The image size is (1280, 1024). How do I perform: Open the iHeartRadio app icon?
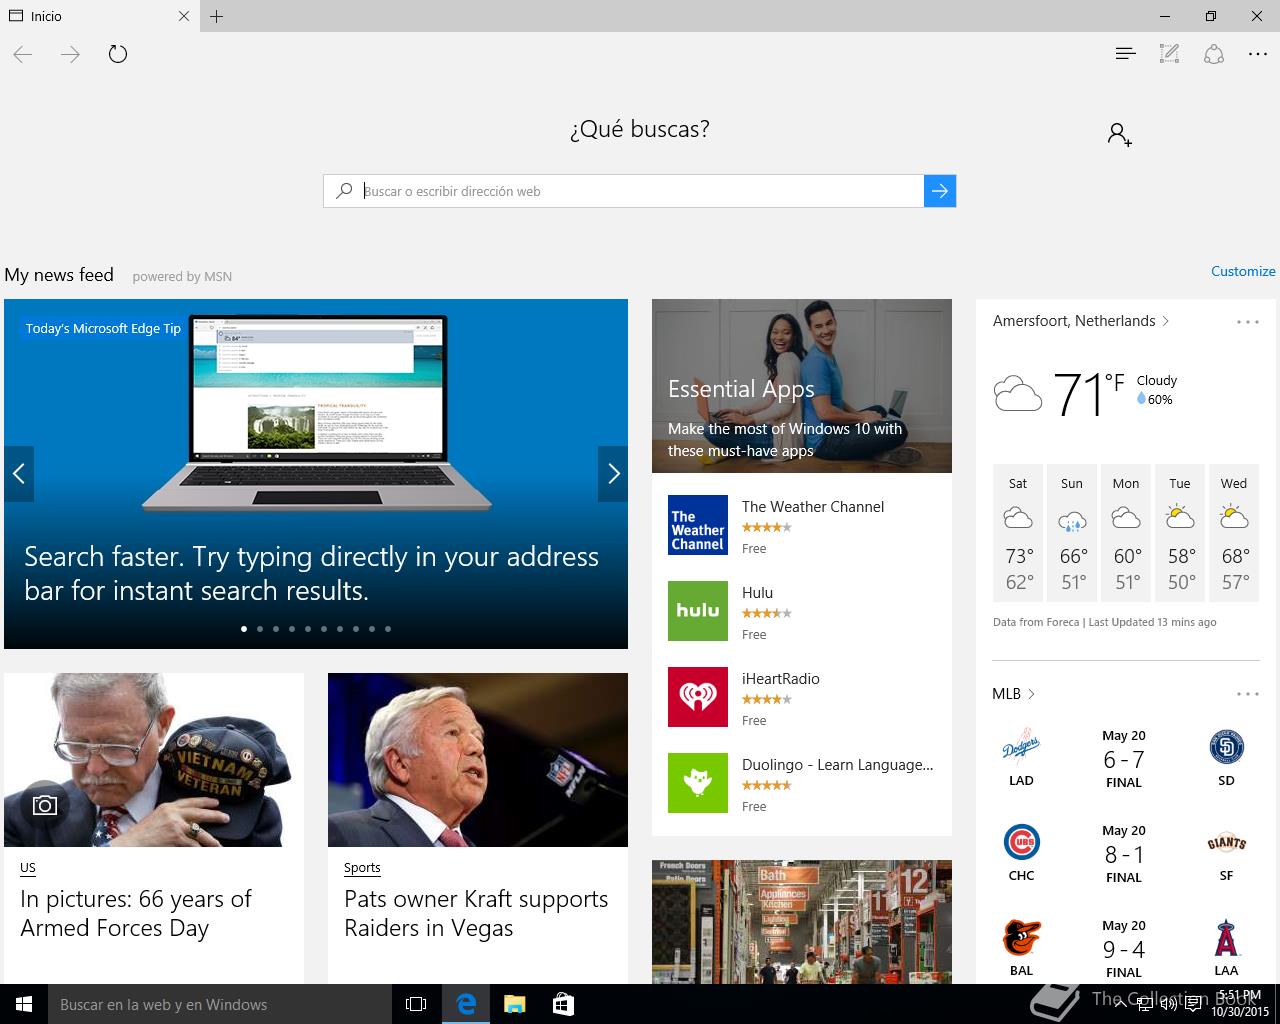(x=698, y=697)
